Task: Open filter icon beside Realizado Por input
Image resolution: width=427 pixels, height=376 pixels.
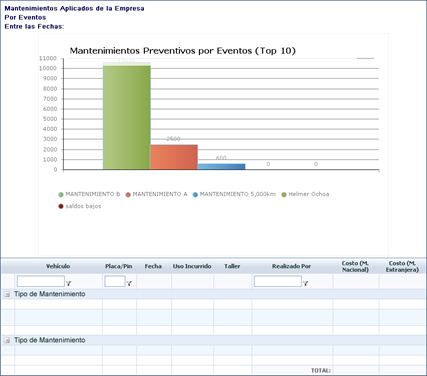Action: click(305, 283)
